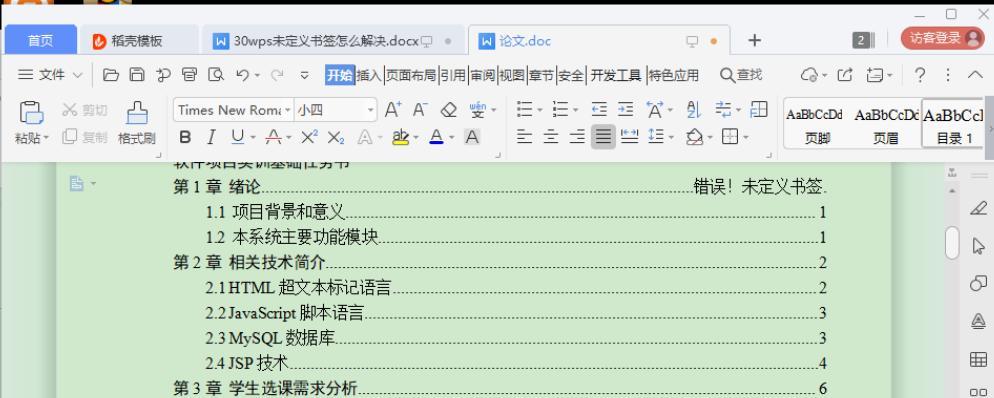This screenshot has width=994, height=398.
Task: Increase font size with the A+ icon
Action: tap(392, 110)
